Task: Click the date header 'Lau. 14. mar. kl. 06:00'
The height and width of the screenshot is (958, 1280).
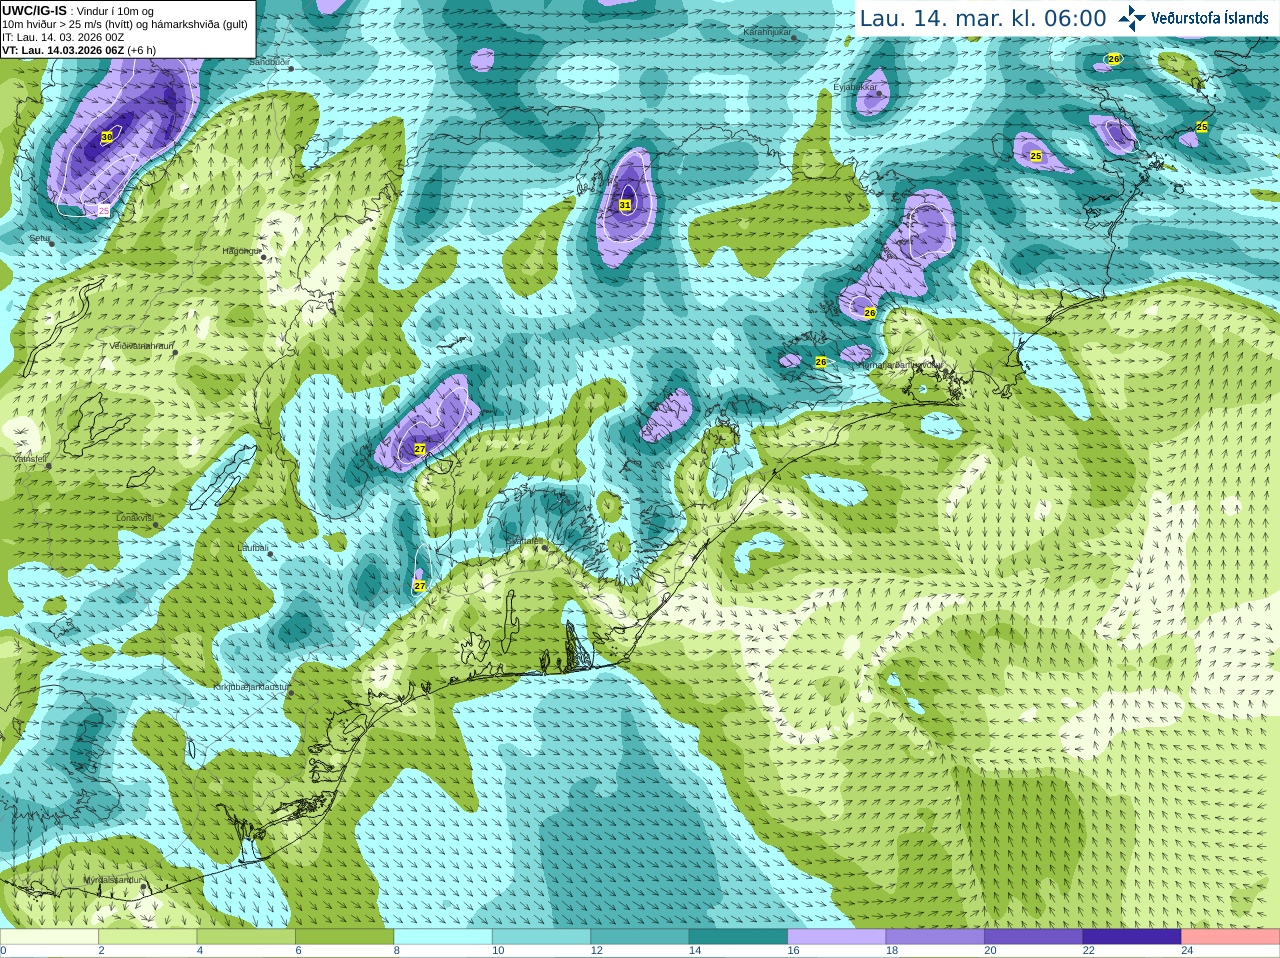Action: point(983,18)
